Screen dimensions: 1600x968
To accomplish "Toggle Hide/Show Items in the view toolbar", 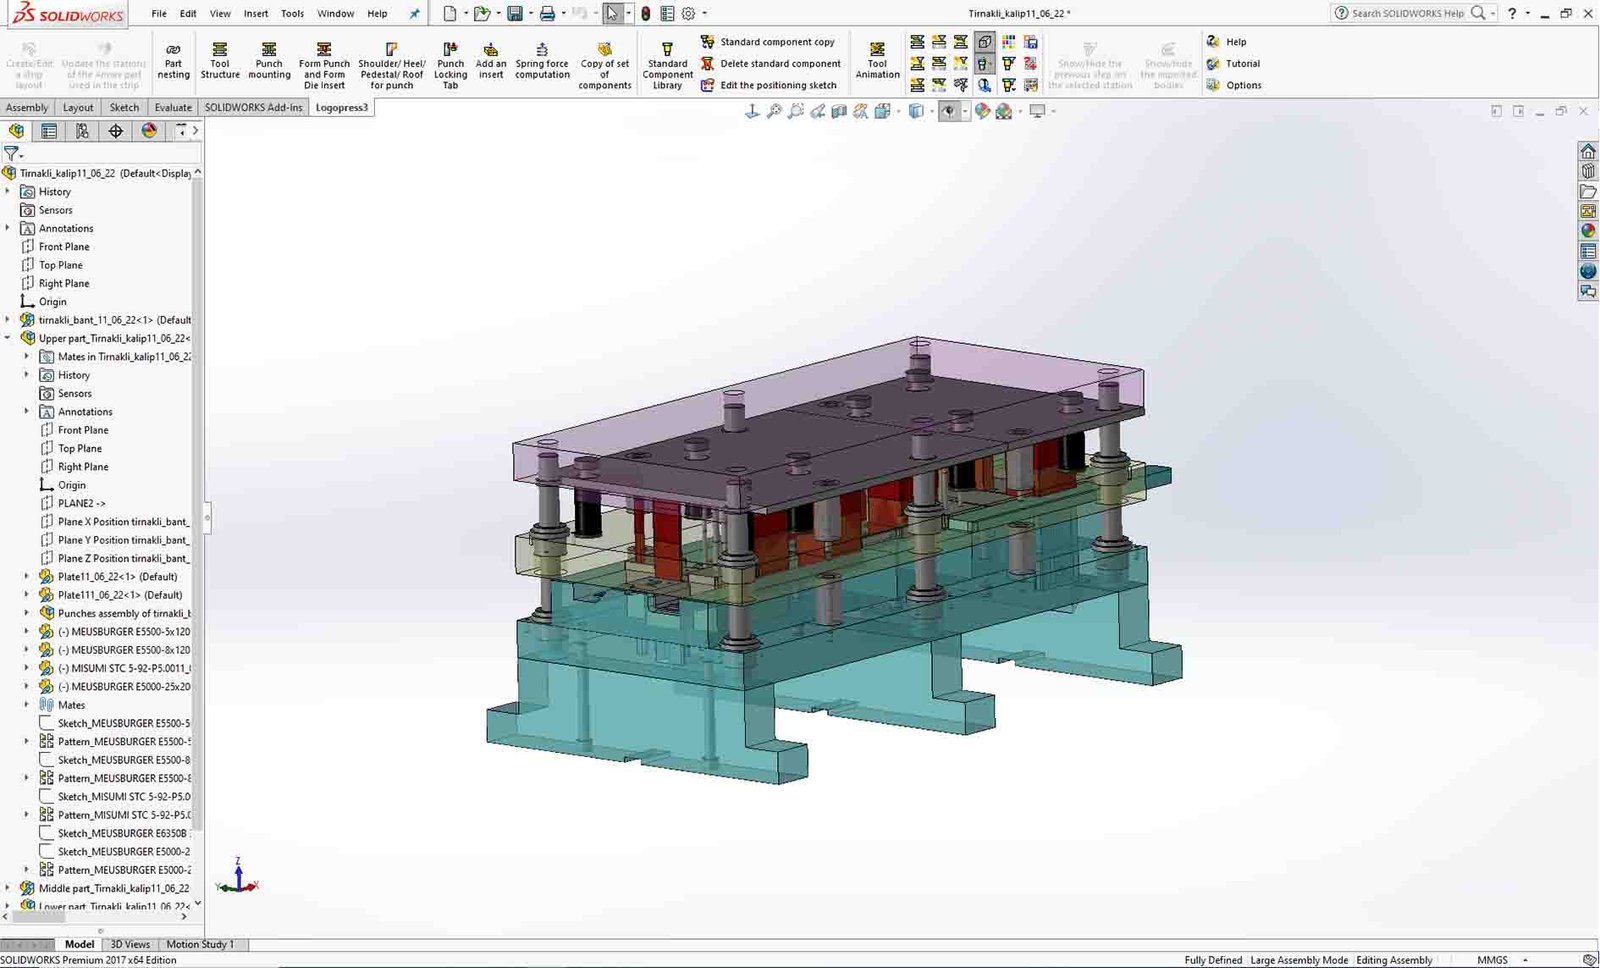I will 948,112.
